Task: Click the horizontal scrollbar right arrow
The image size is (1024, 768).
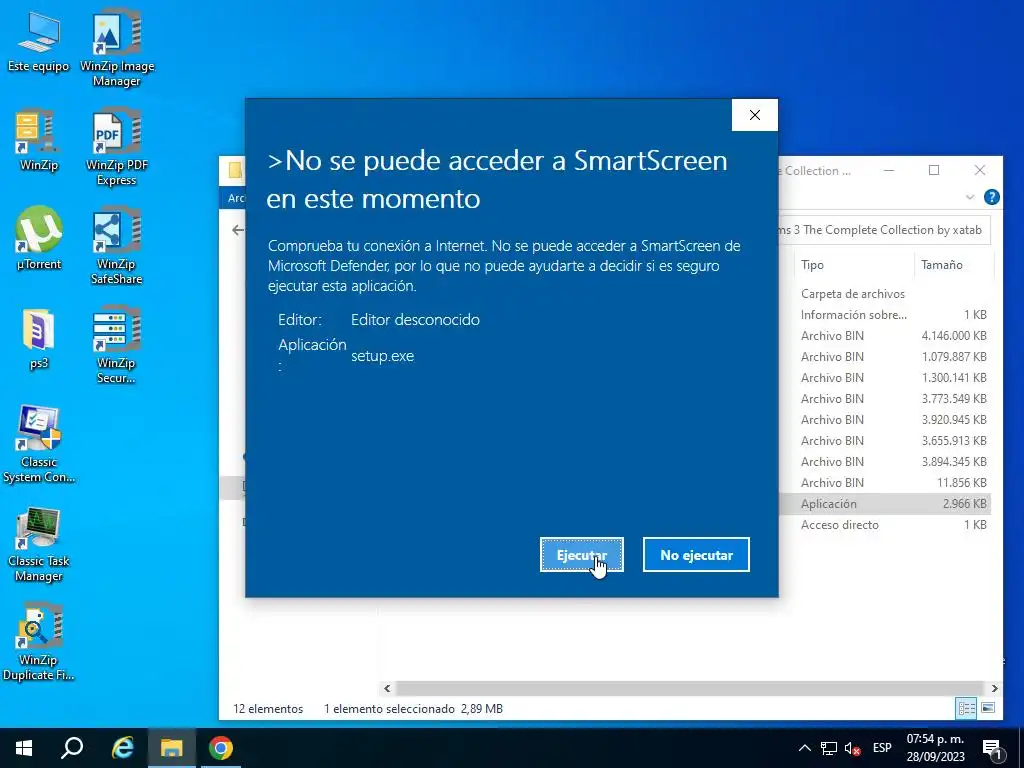Action: tap(995, 688)
